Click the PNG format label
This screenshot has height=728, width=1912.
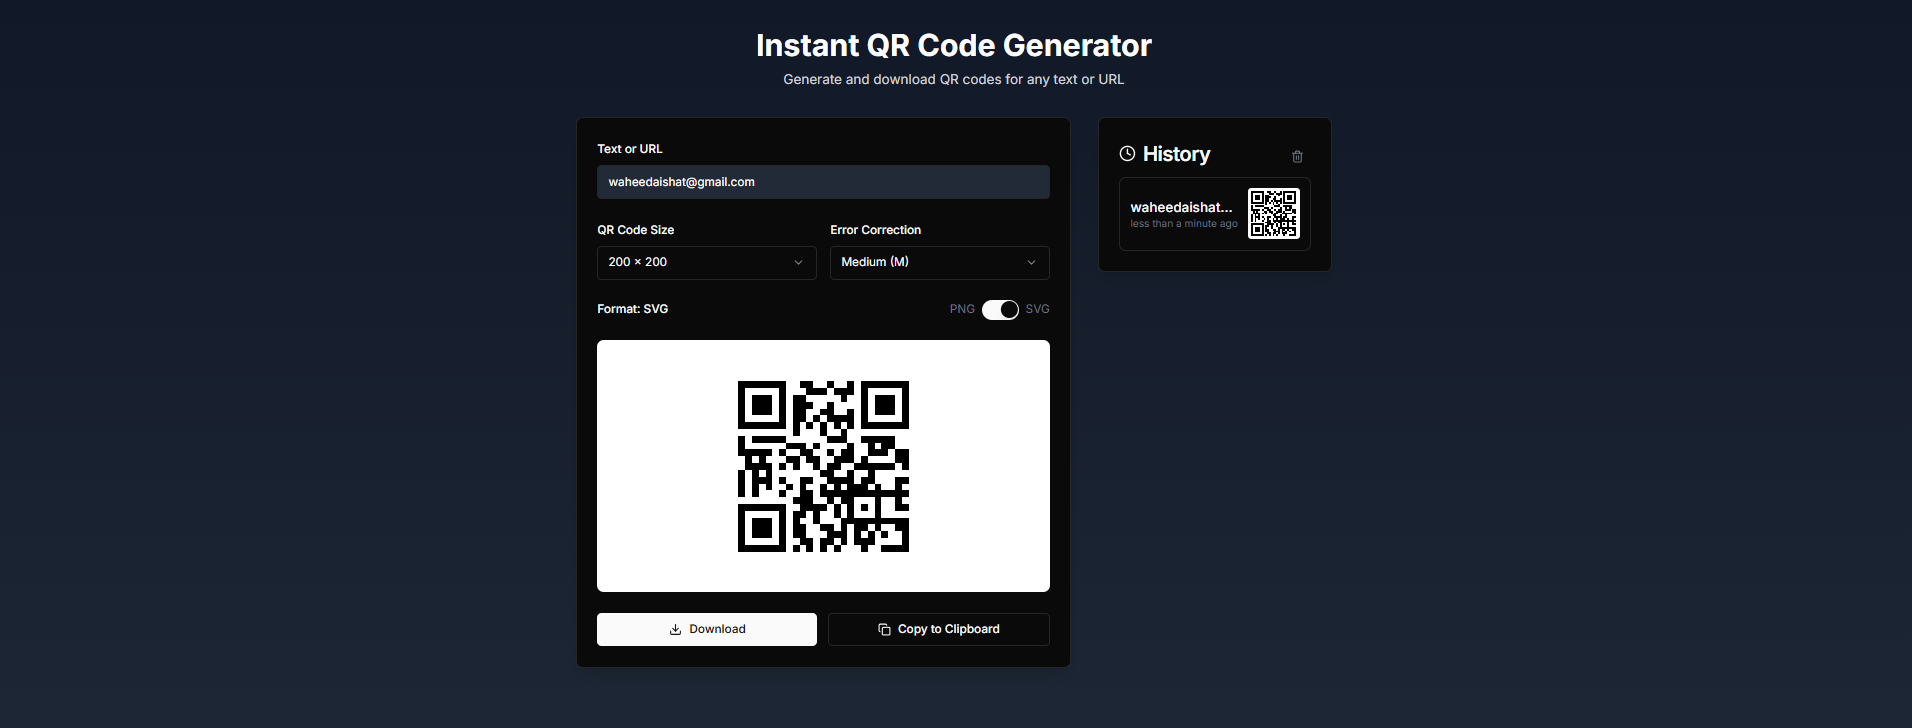click(x=962, y=309)
